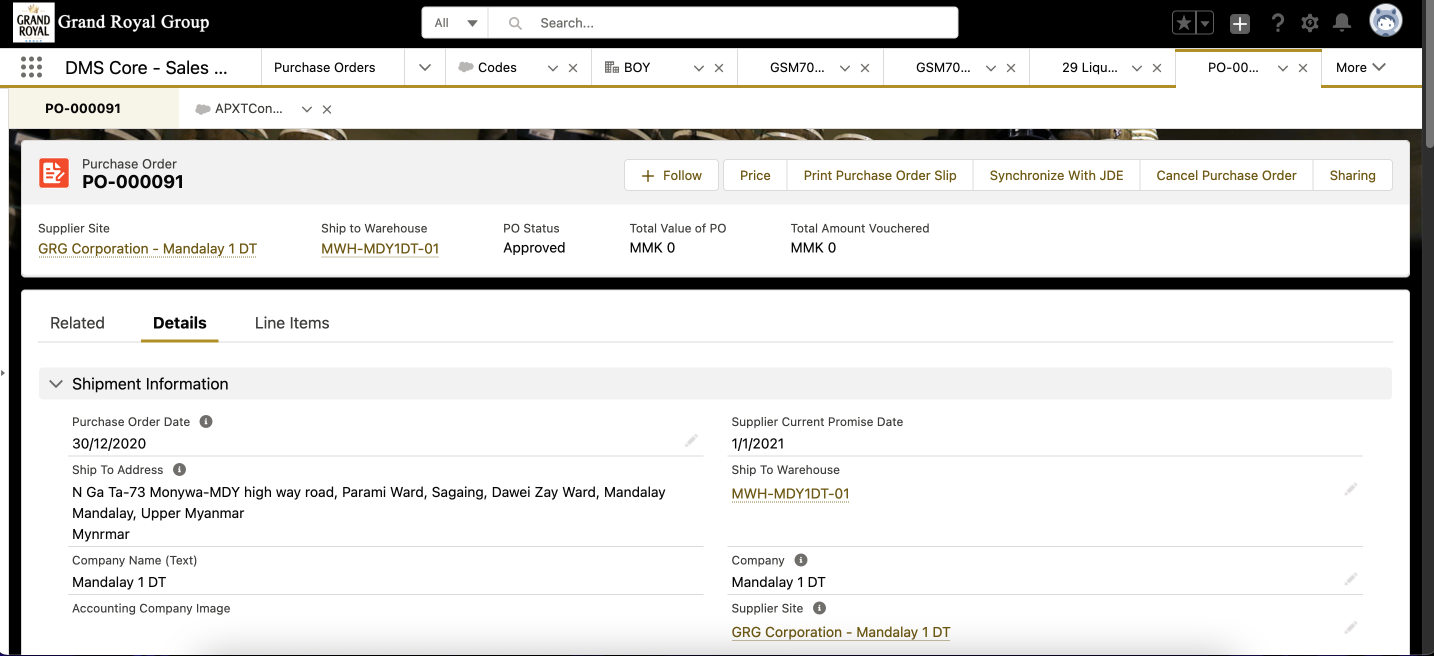1434x656 pixels.
Task: Click the Total Amount Vouchered label
Action: (860, 228)
